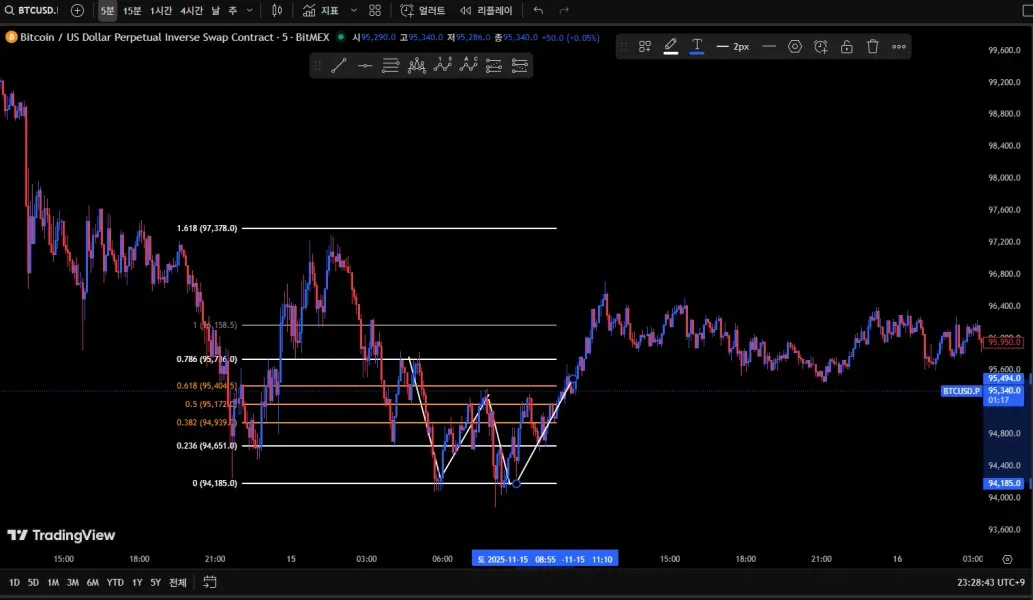
Task: Expand the timeframe interval dropdown chevron
Action: click(249, 10)
